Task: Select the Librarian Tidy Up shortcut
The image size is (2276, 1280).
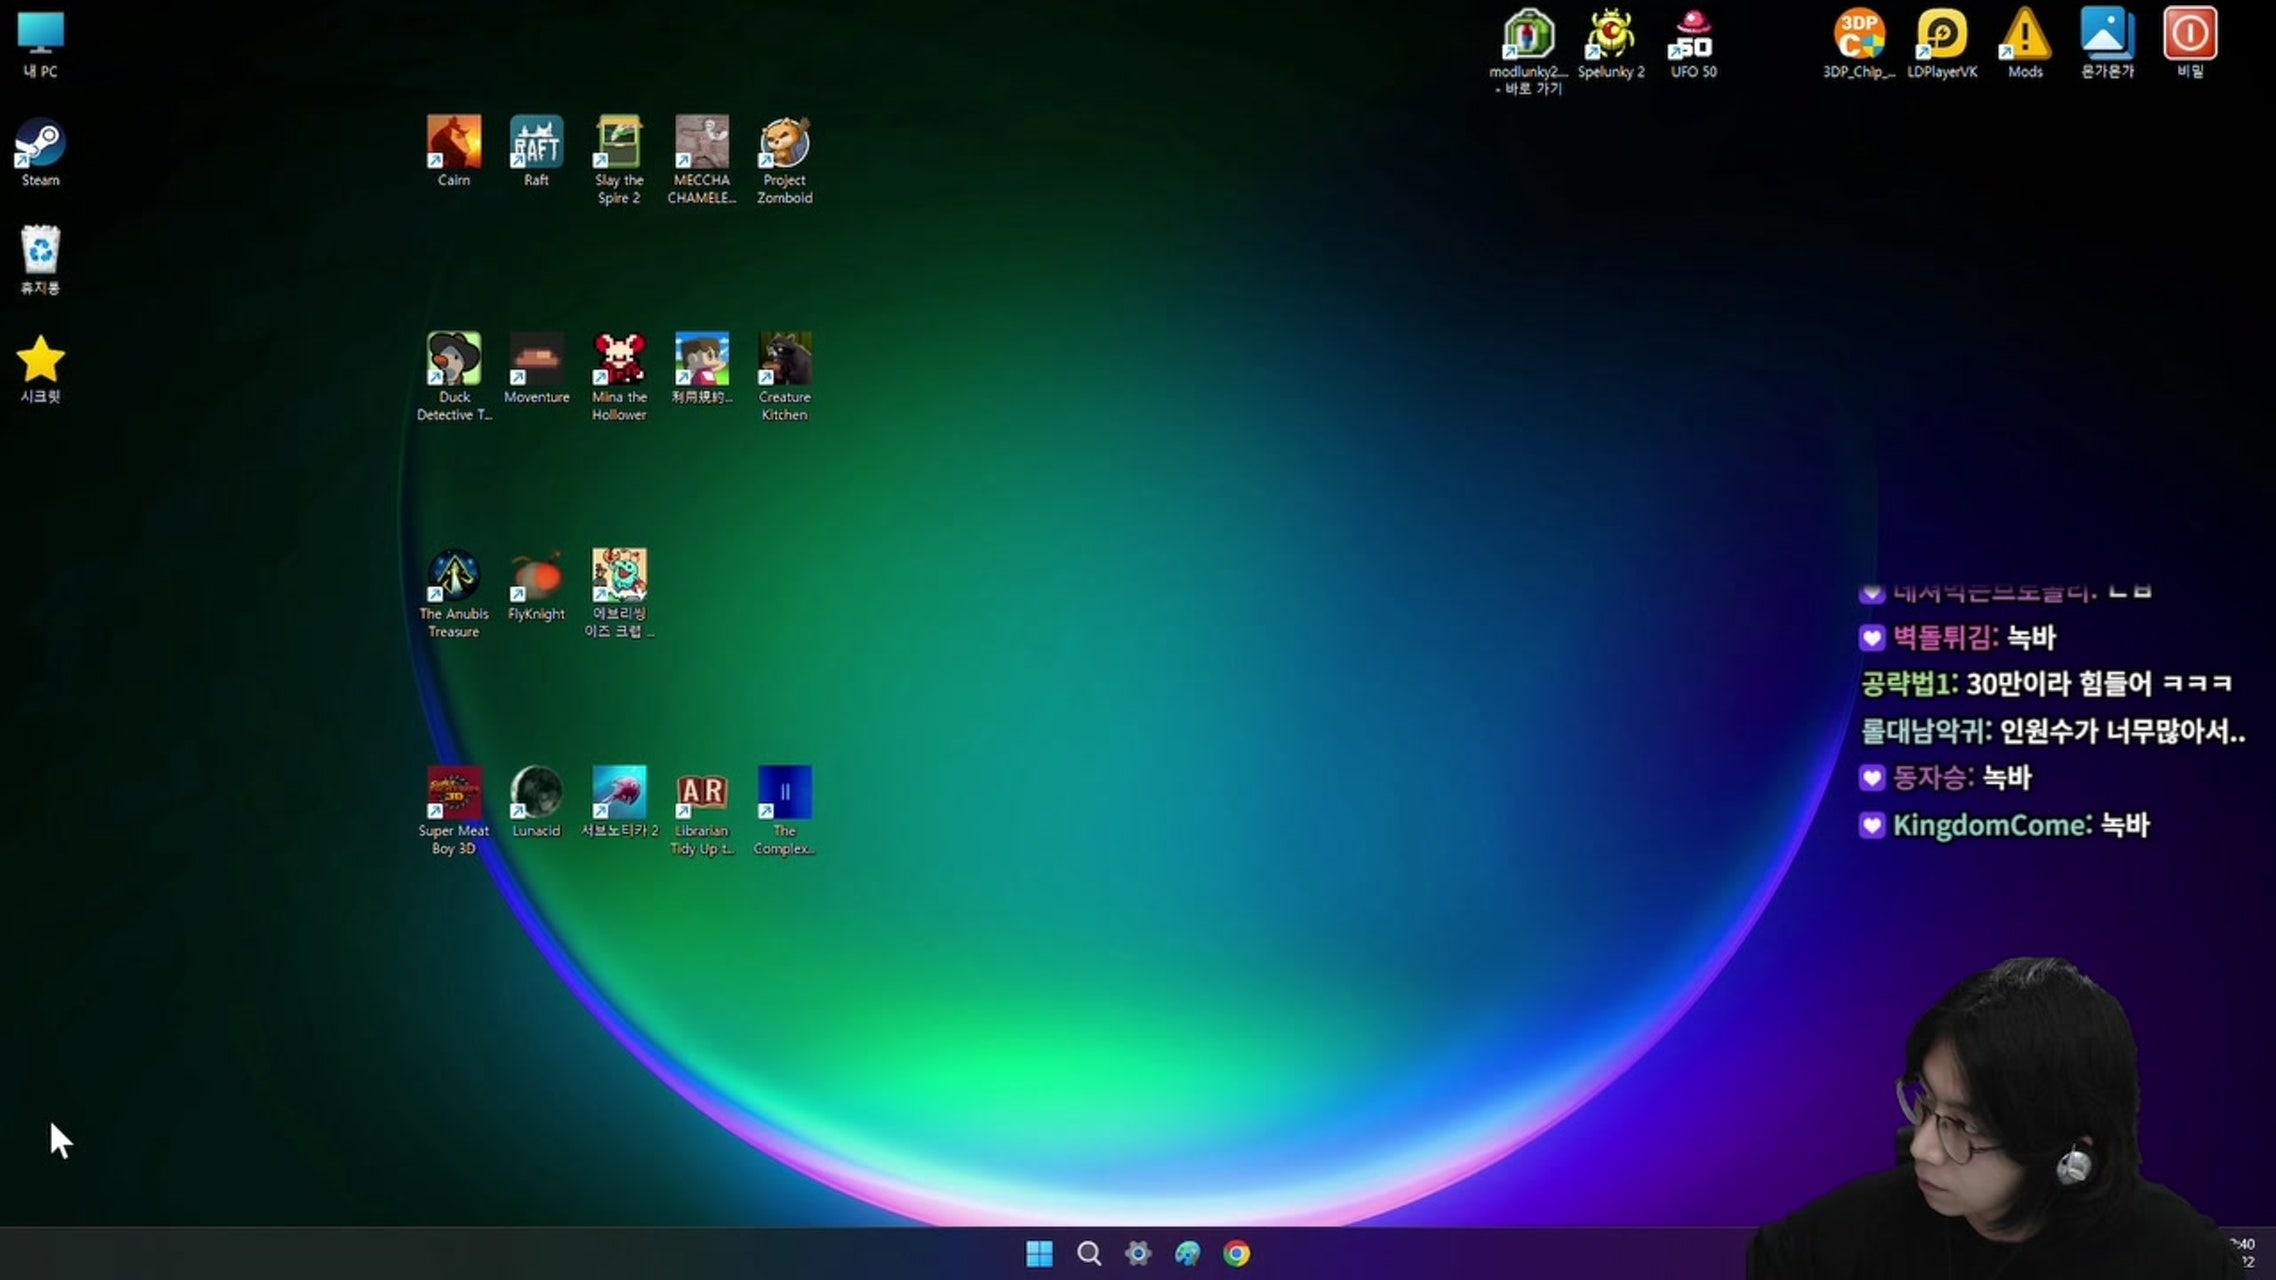Action: point(702,811)
